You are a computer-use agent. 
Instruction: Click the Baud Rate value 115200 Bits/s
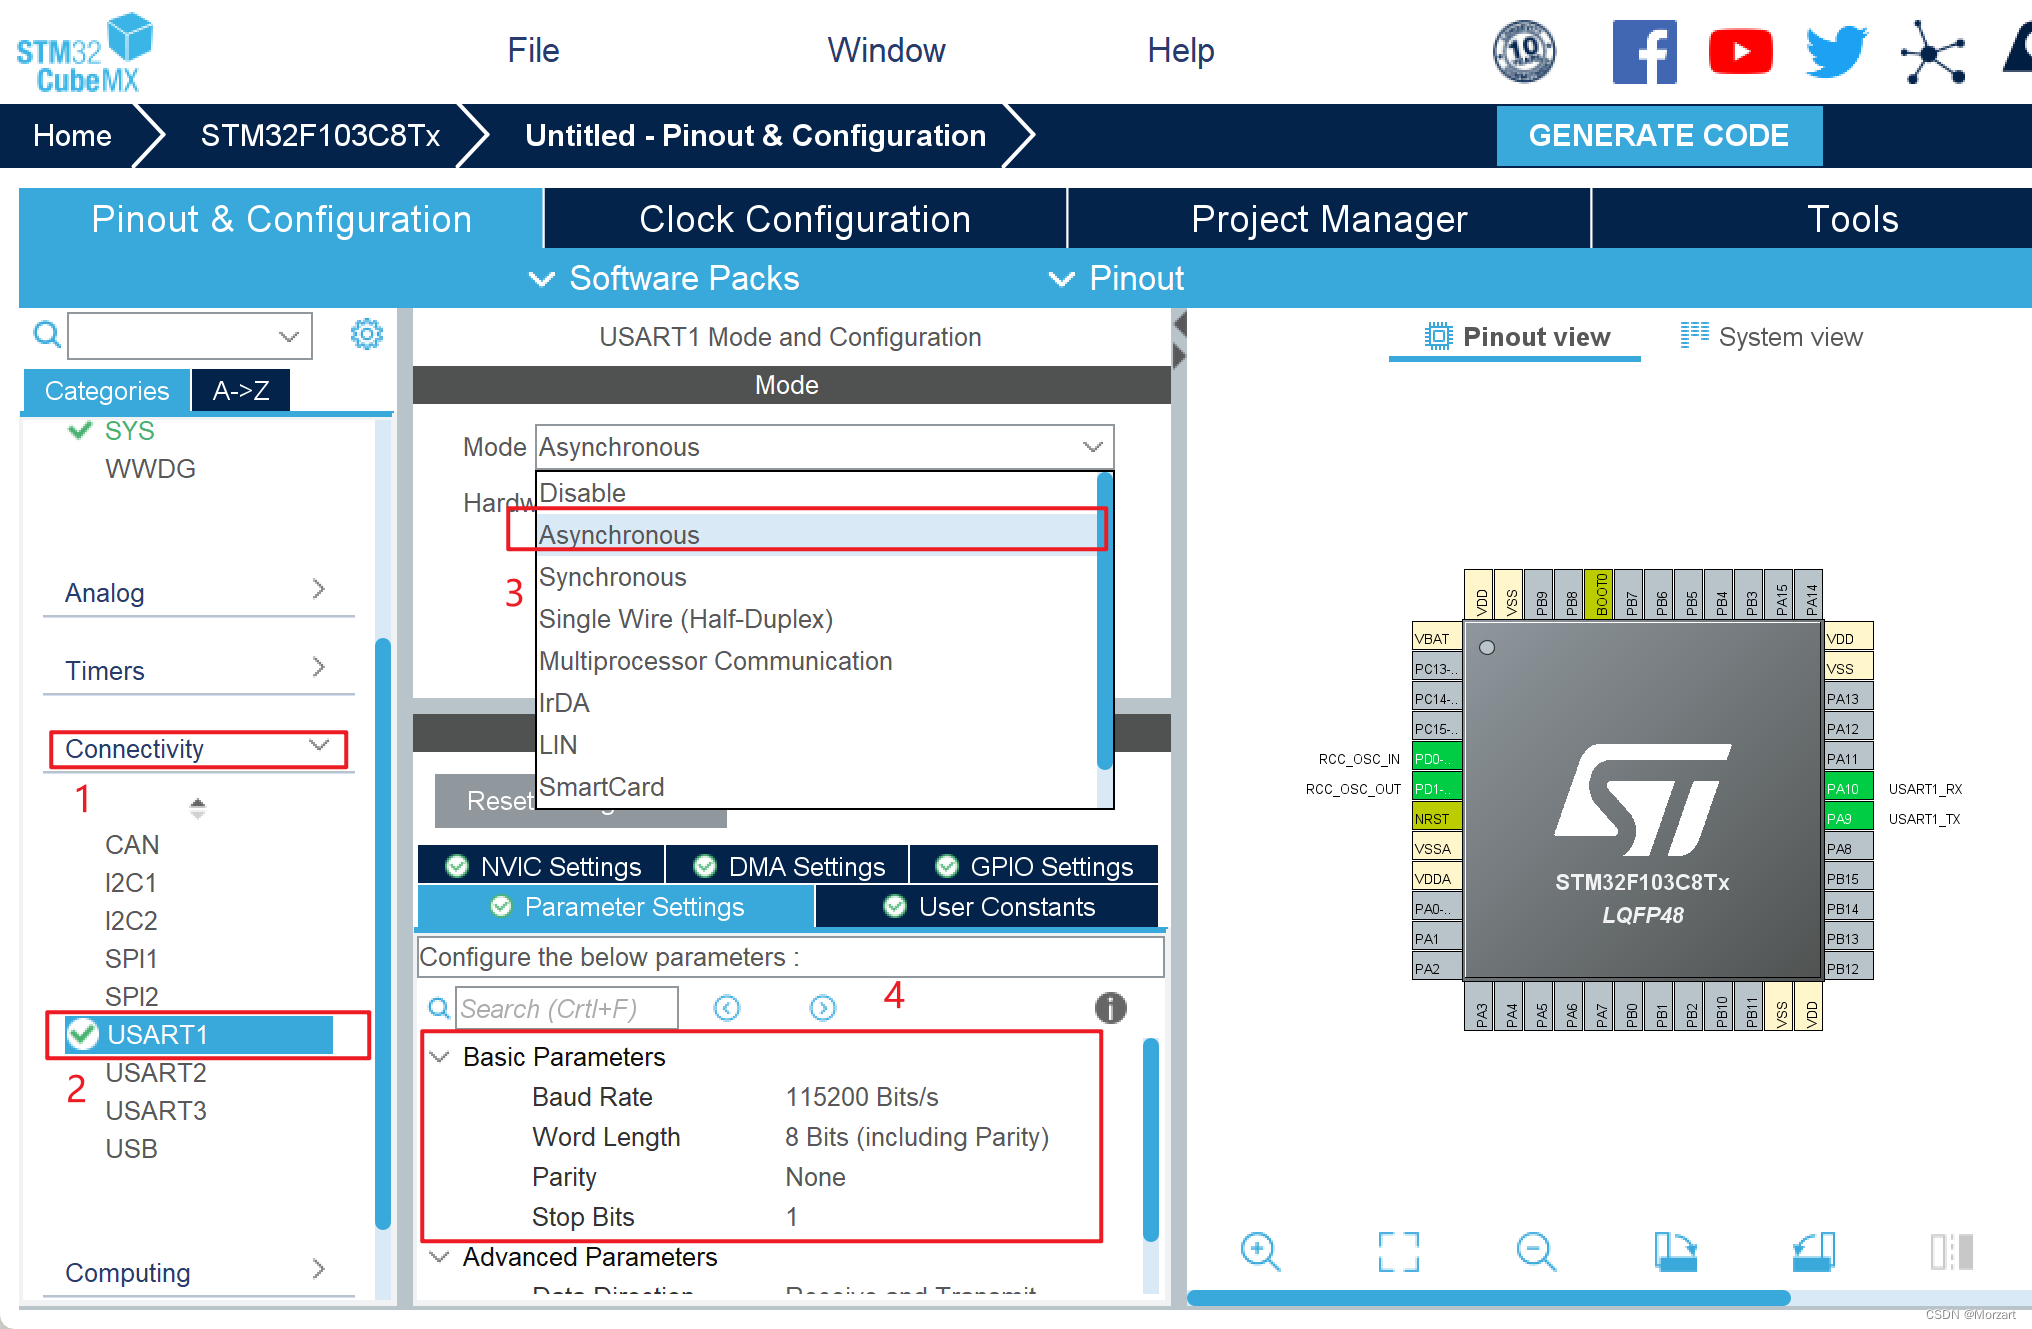[862, 1097]
